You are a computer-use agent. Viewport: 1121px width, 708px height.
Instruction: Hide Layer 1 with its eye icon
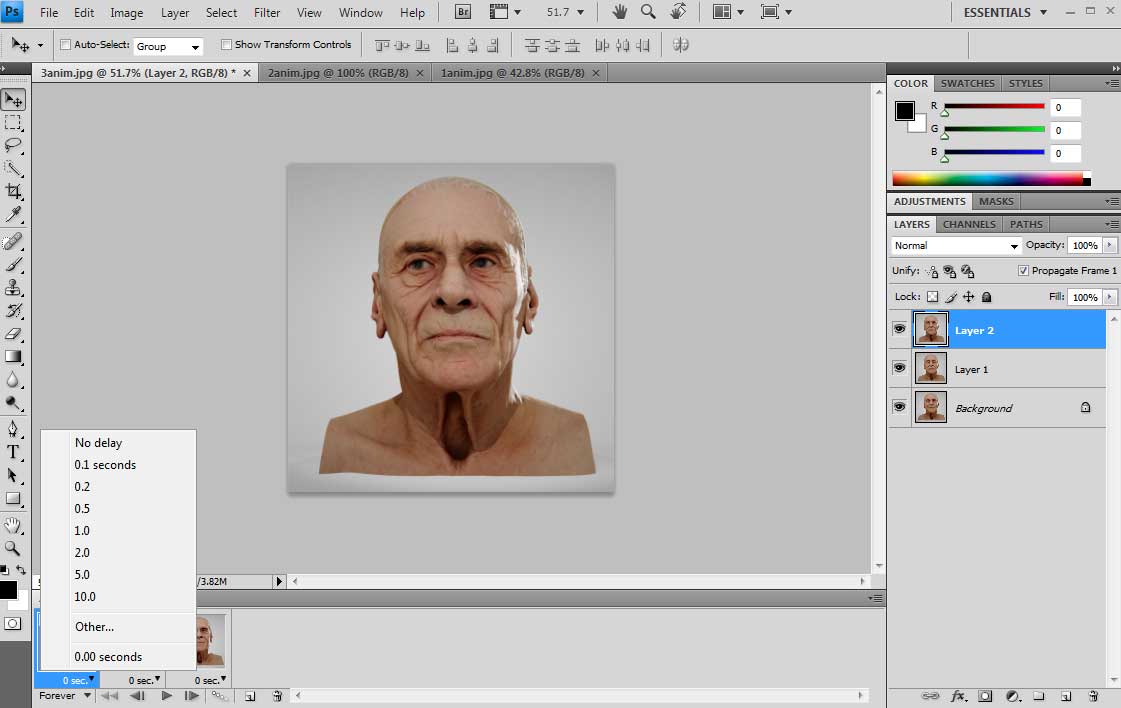click(x=899, y=369)
